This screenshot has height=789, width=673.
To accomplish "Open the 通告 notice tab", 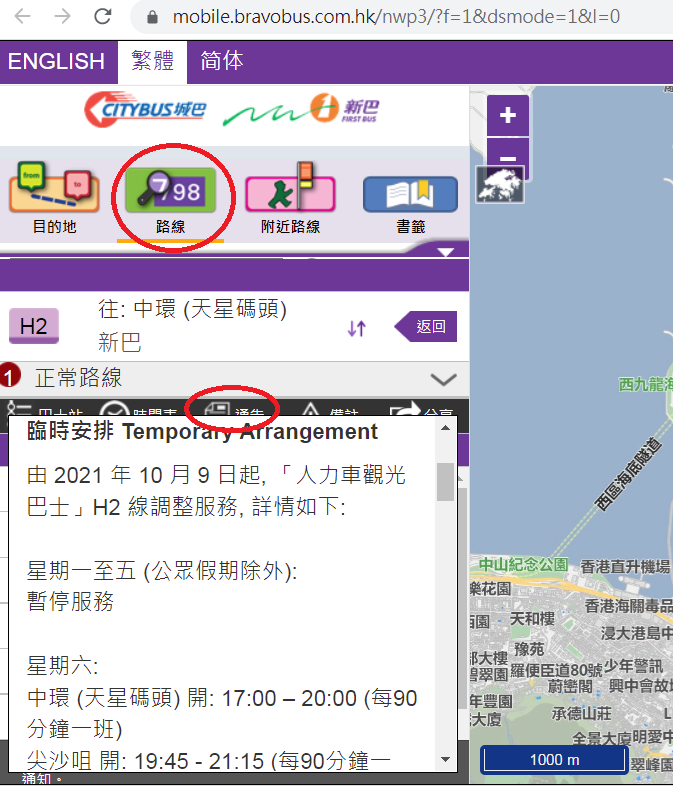I will coord(234,409).
